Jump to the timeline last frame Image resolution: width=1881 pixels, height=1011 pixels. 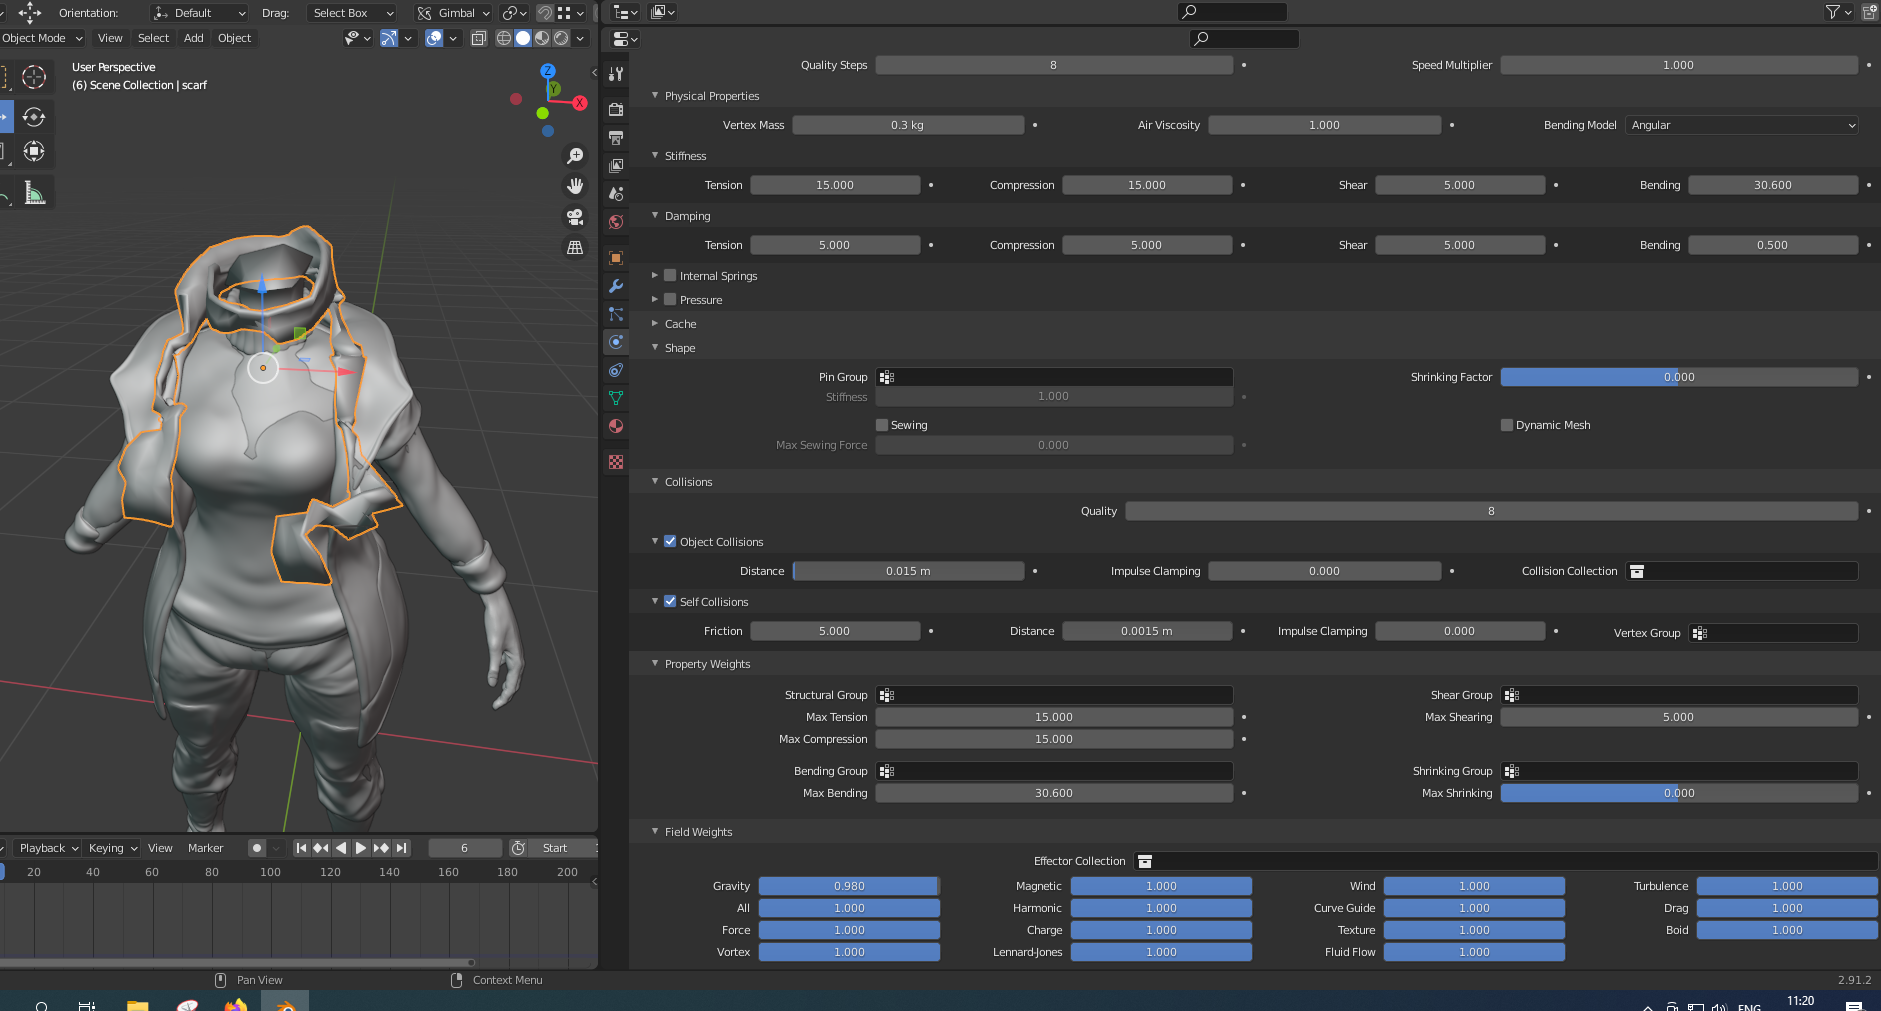point(401,848)
